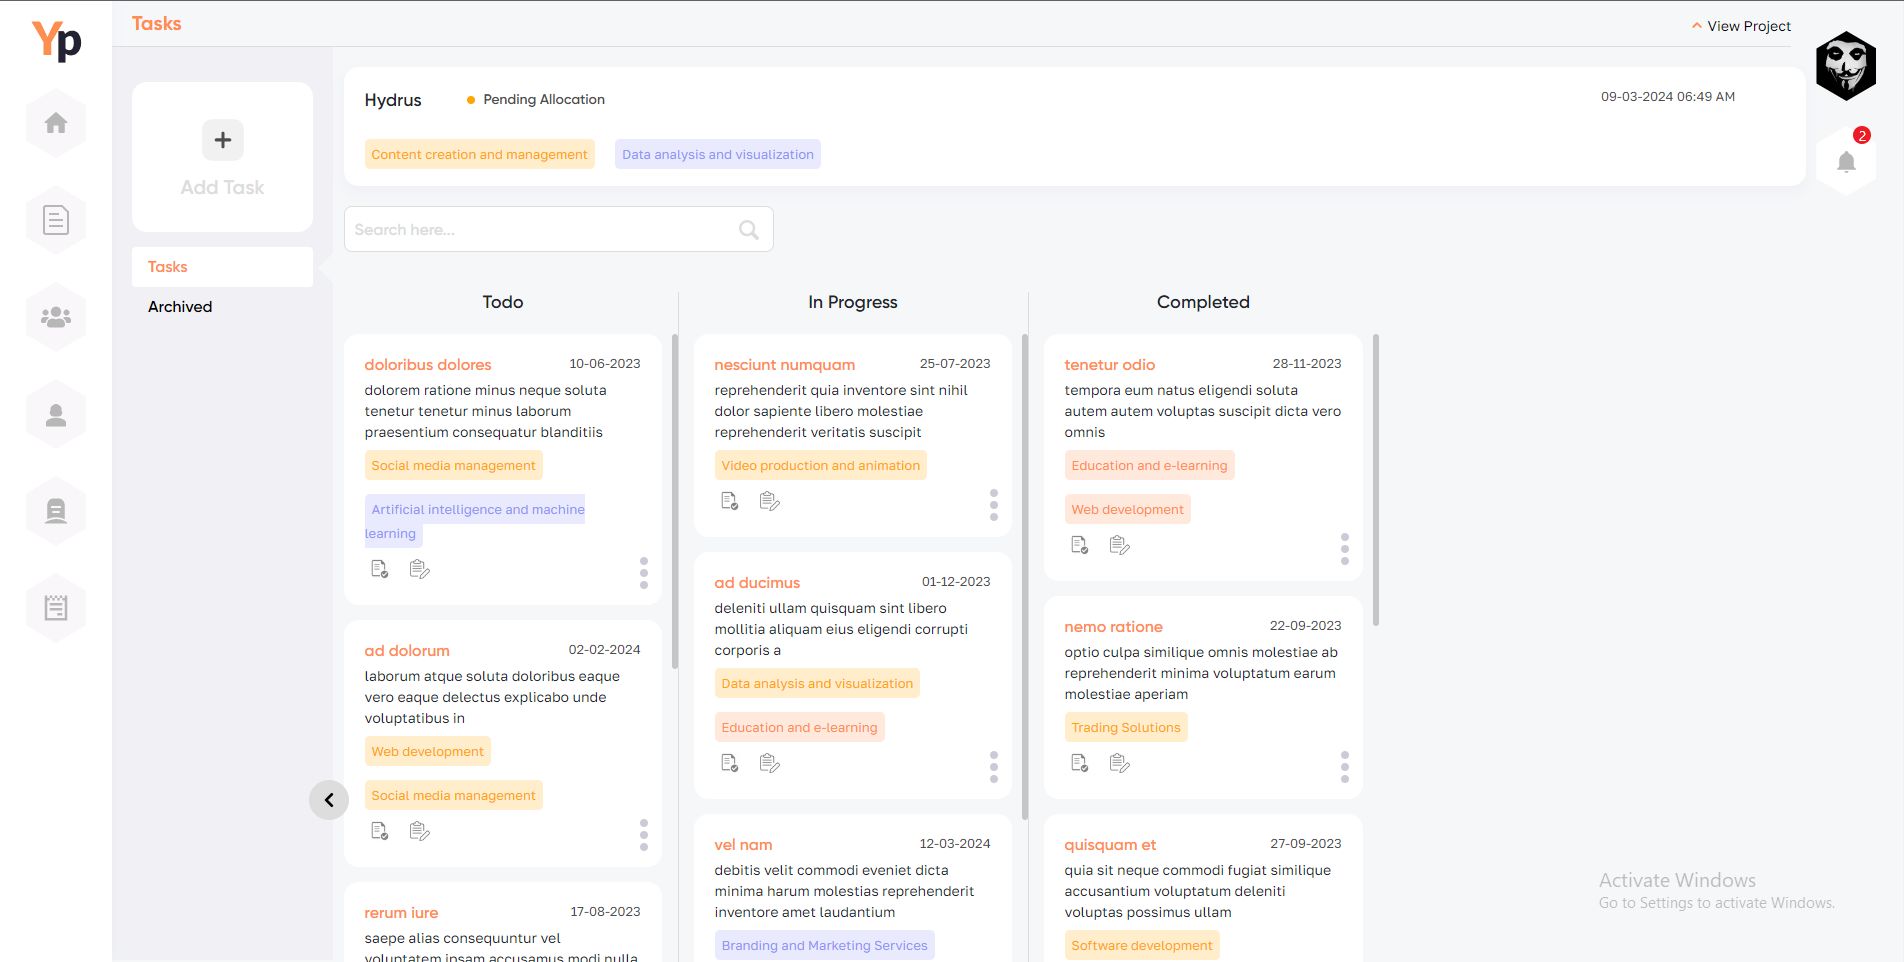Click the notepad icon in sidebar
The height and width of the screenshot is (962, 1904).
tap(56, 607)
